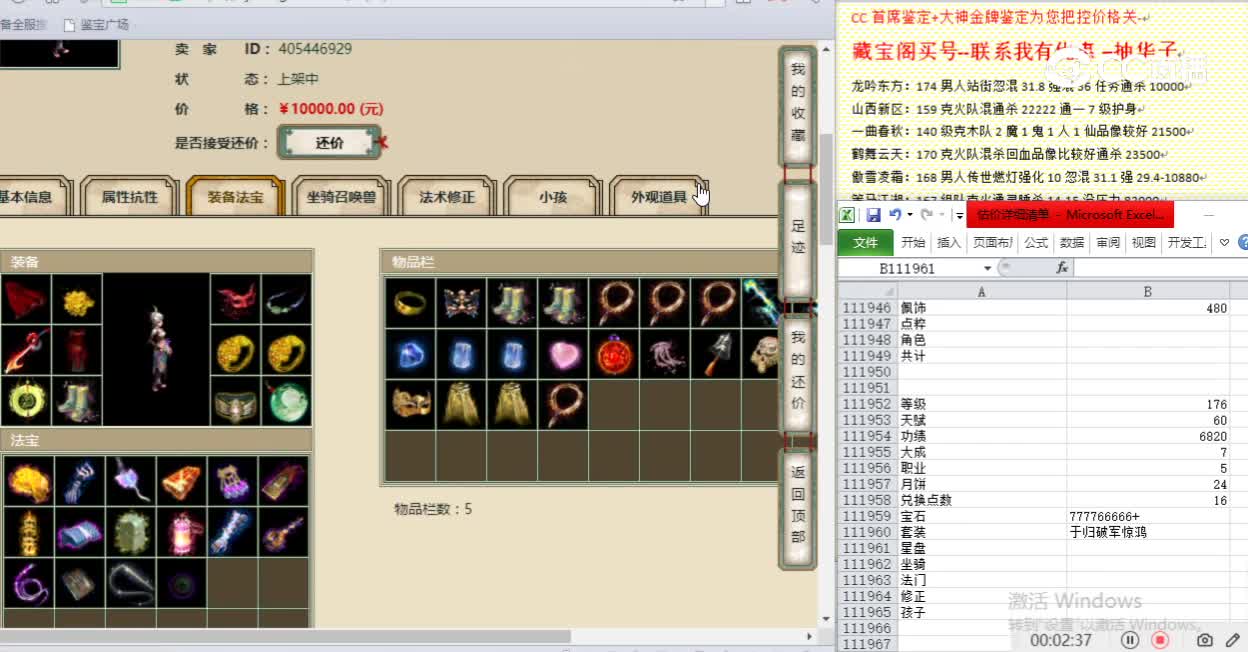The image size is (1248, 652).
Task: Take a screenshot with recorder camera icon
Action: coord(1205,639)
